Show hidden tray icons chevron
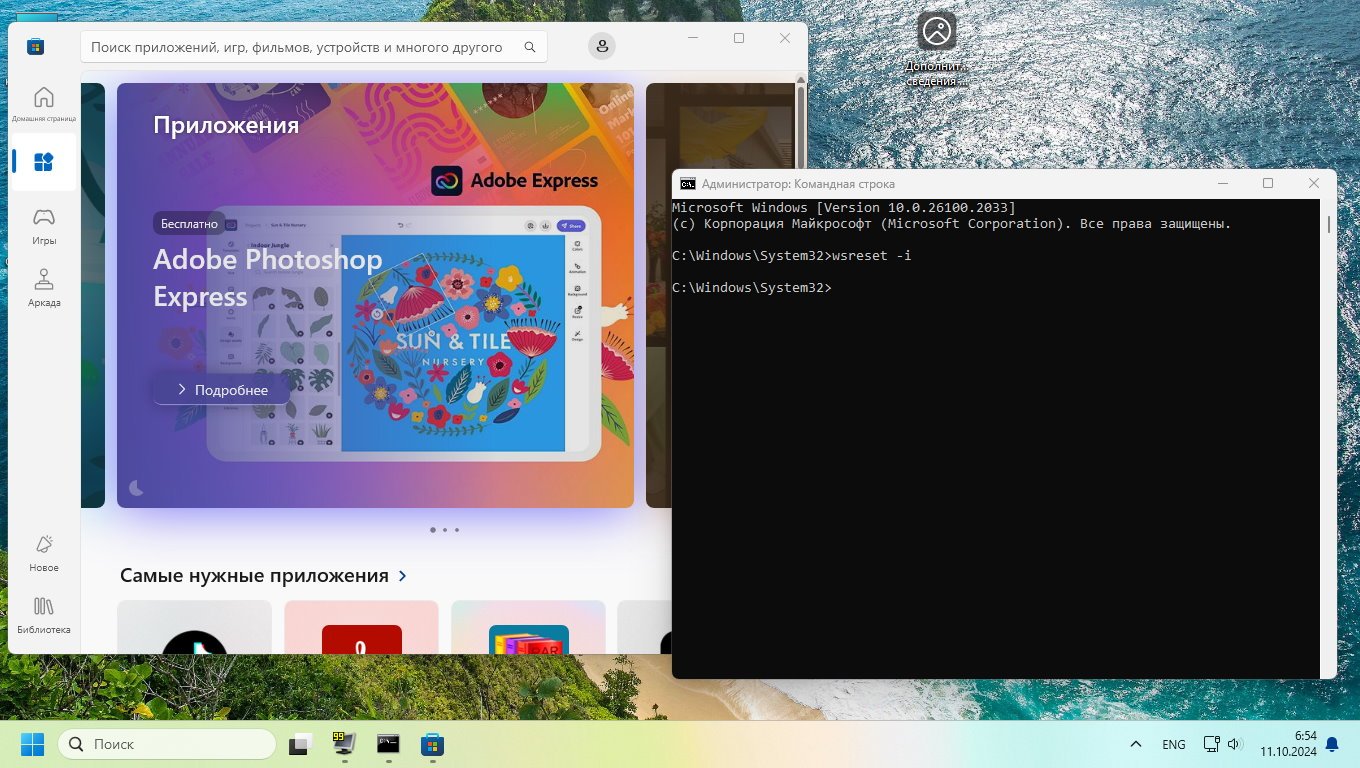Screen dimensions: 1360x768 pyautogui.click(x=1136, y=744)
